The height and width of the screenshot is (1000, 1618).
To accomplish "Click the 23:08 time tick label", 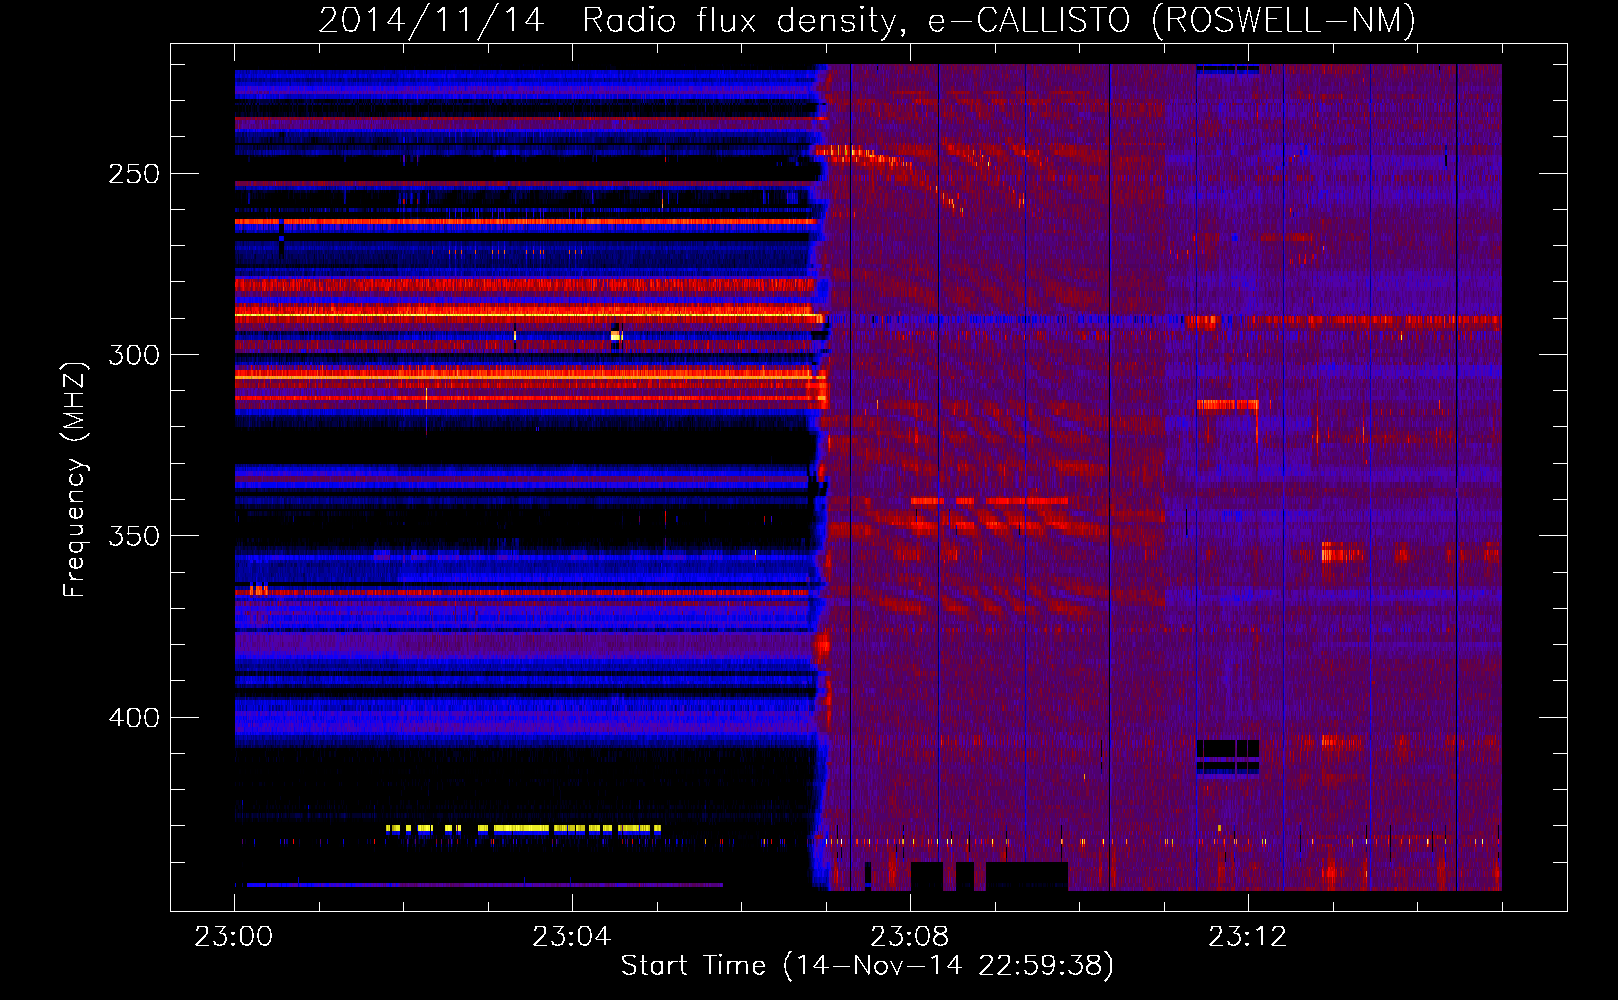I will pyautogui.click(x=910, y=936).
